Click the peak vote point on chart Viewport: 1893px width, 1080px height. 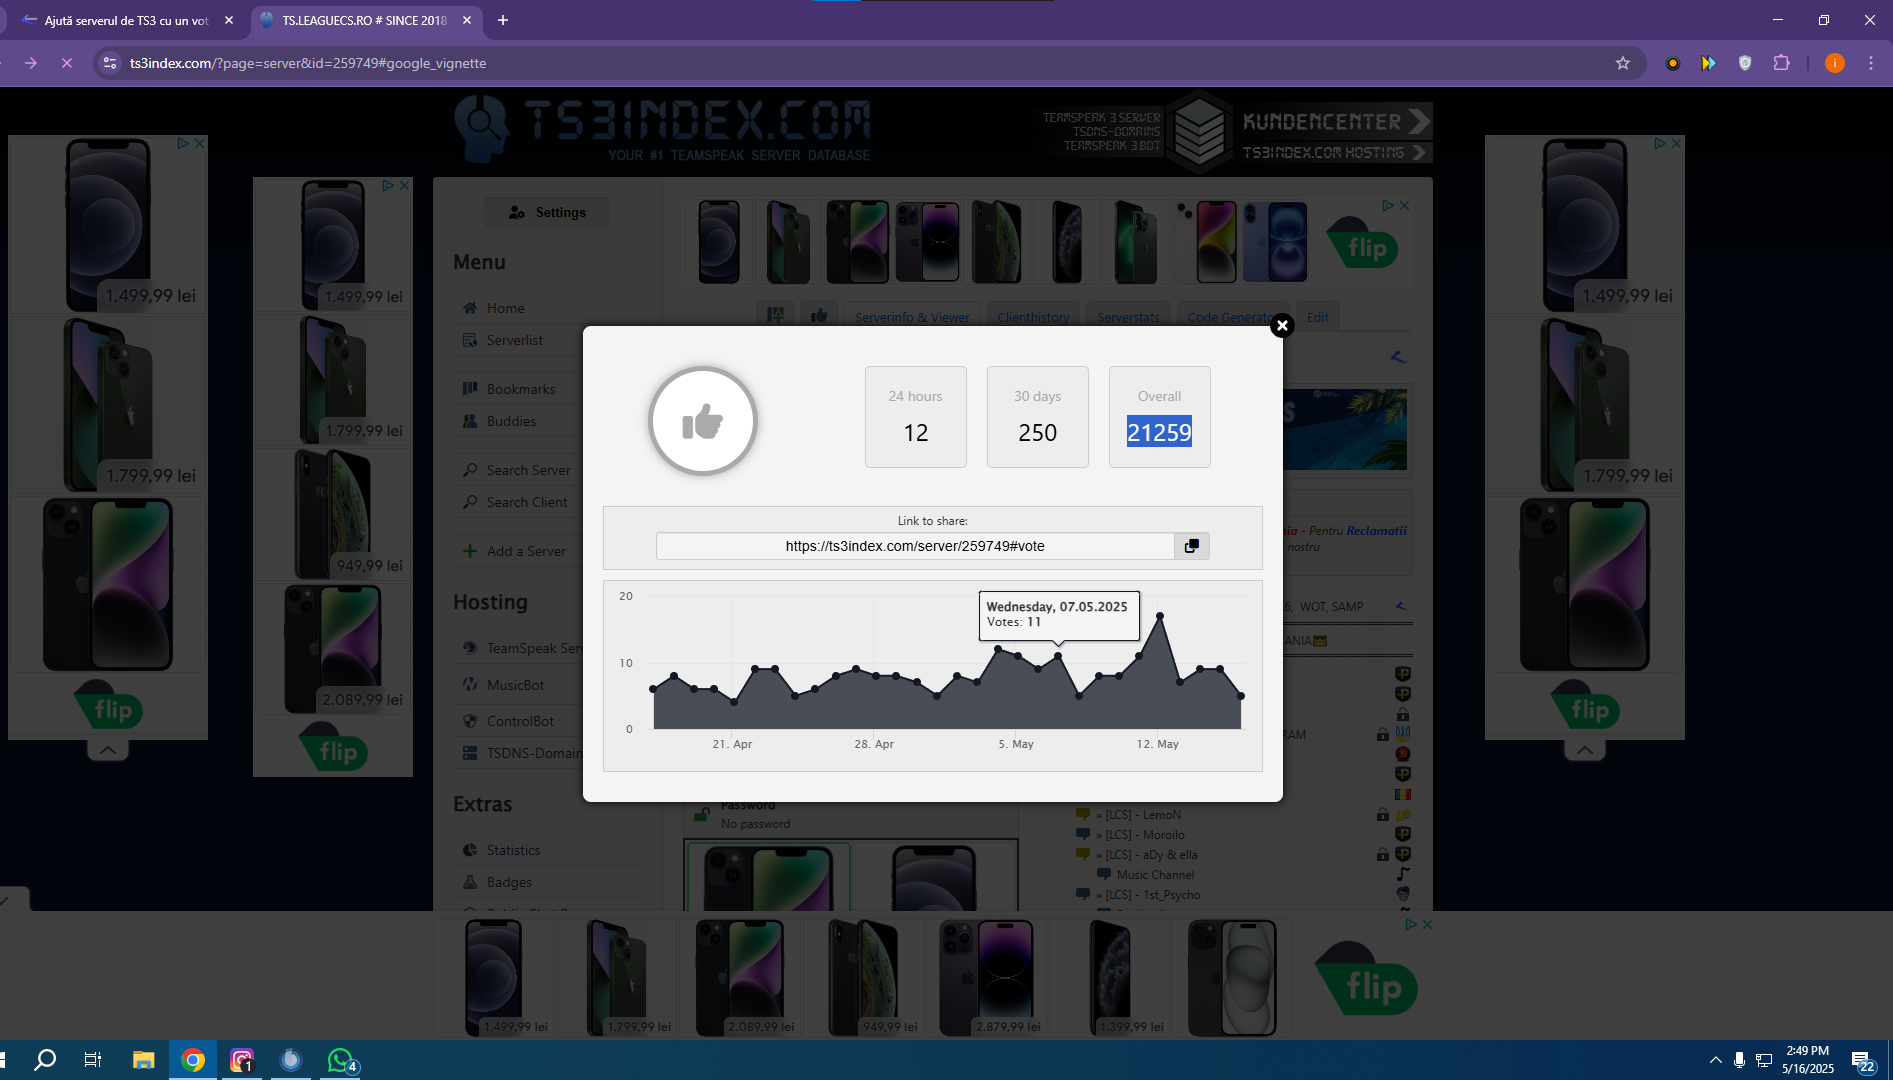[1160, 616]
